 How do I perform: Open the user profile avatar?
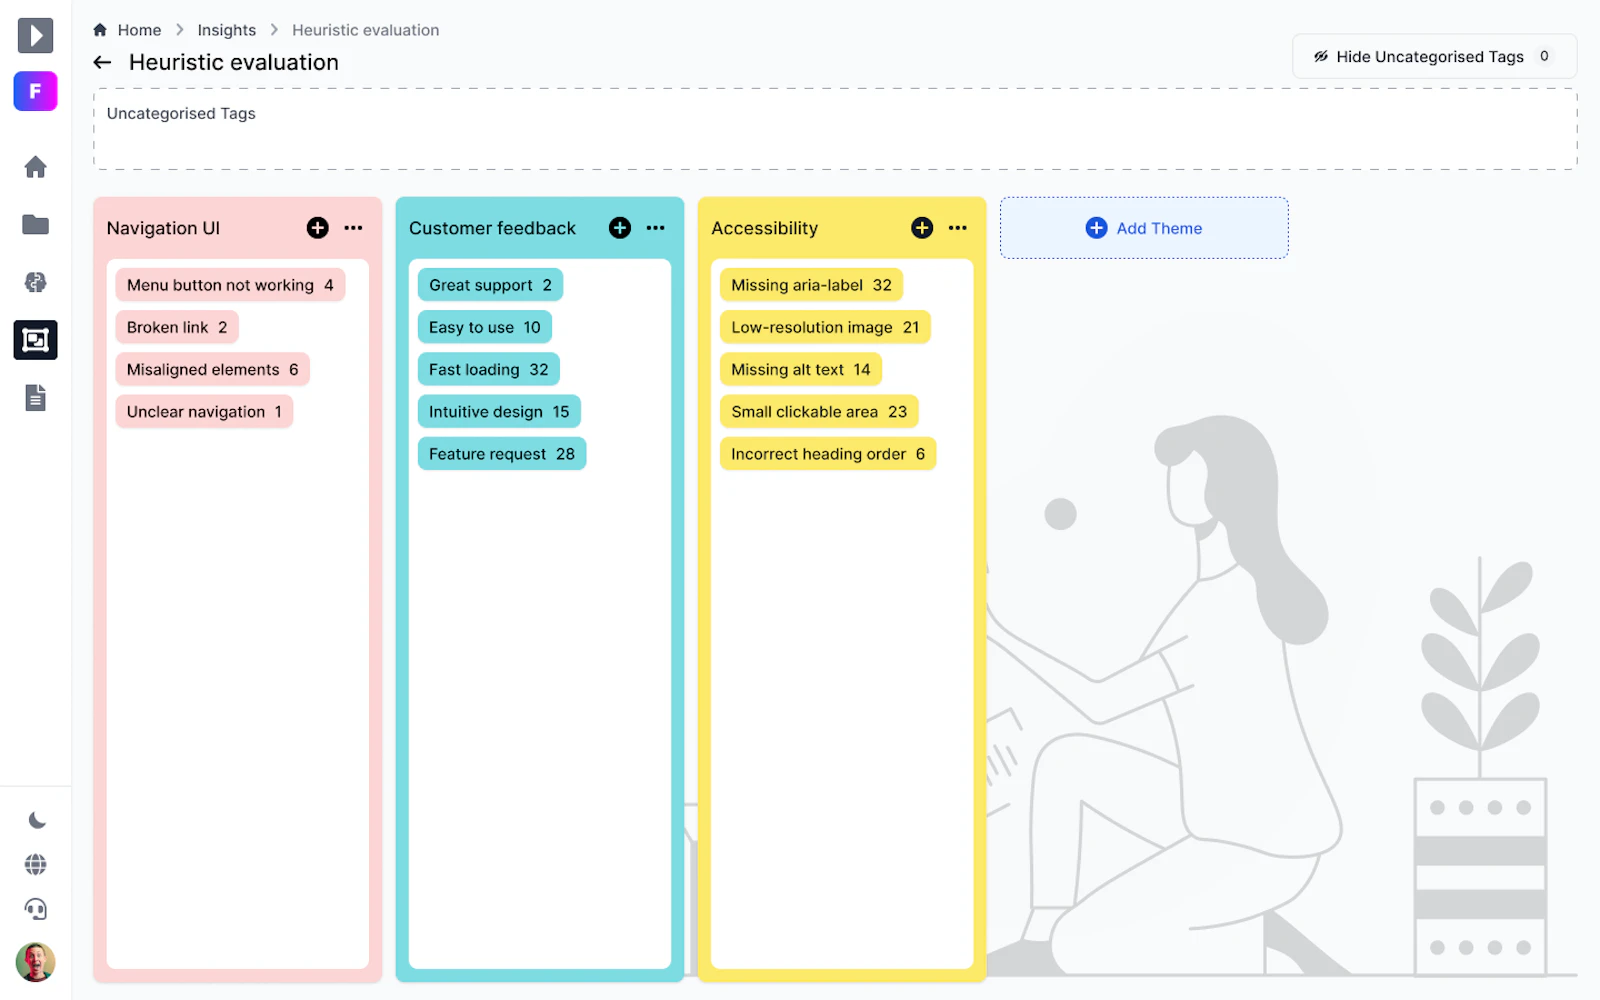point(36,962)
